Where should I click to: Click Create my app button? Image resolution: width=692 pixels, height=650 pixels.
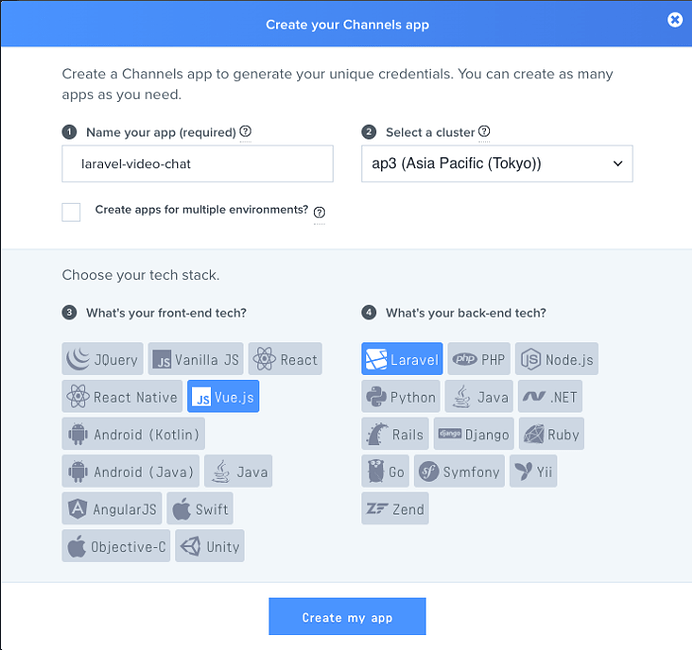coord(347,616)
